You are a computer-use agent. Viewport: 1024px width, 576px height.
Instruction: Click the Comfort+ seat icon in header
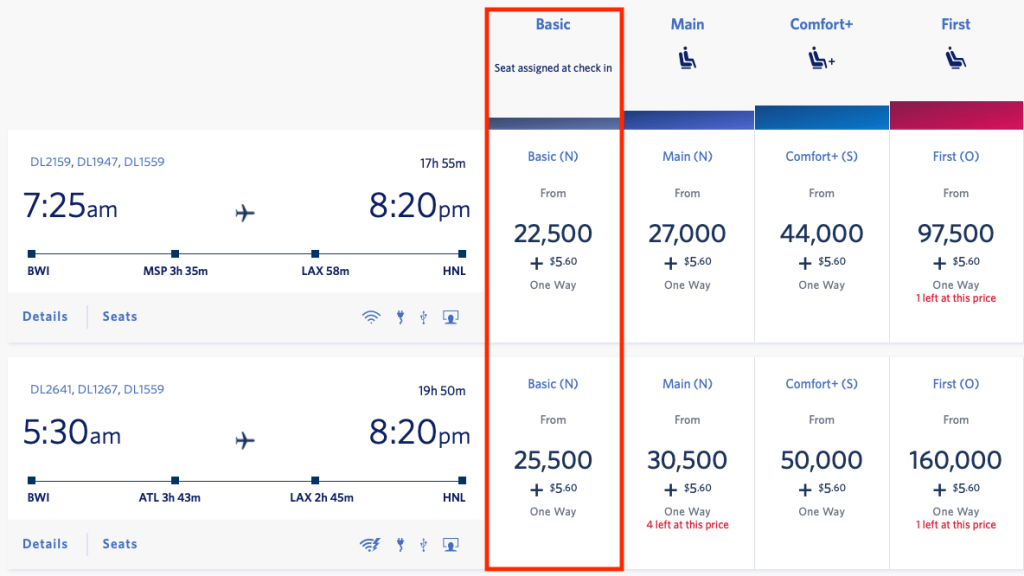[x=821, y=59]
